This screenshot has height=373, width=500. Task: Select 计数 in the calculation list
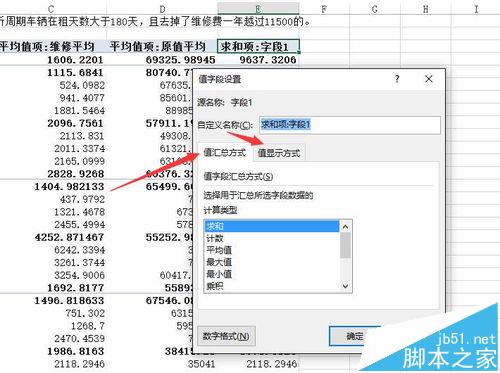(272, 238)
